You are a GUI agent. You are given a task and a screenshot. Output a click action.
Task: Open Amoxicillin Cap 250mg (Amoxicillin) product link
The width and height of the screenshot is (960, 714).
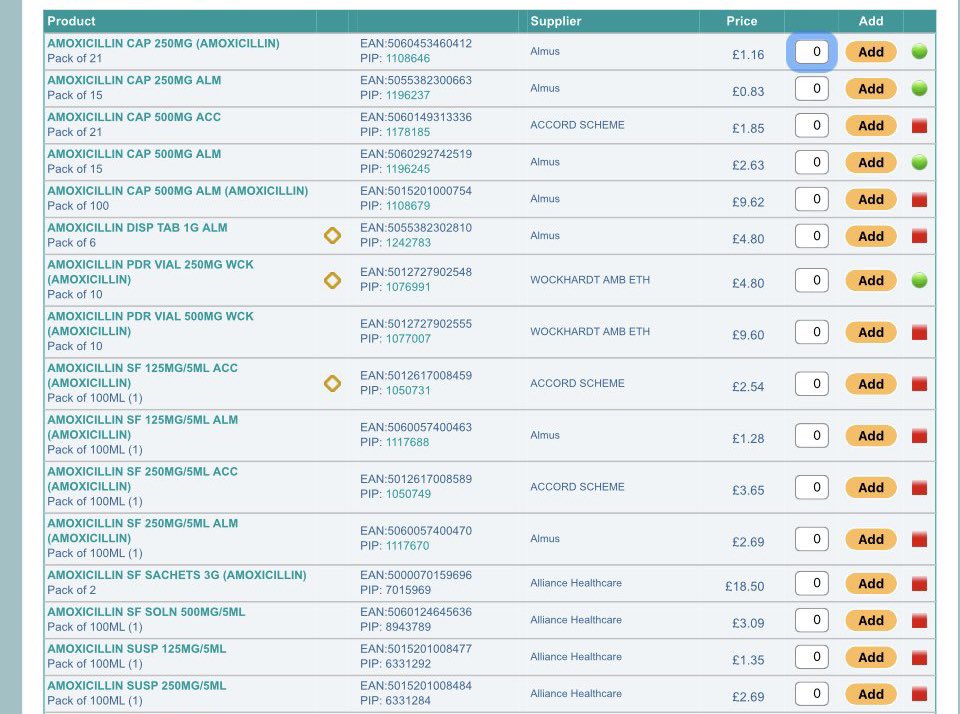(x=163, y=43)
